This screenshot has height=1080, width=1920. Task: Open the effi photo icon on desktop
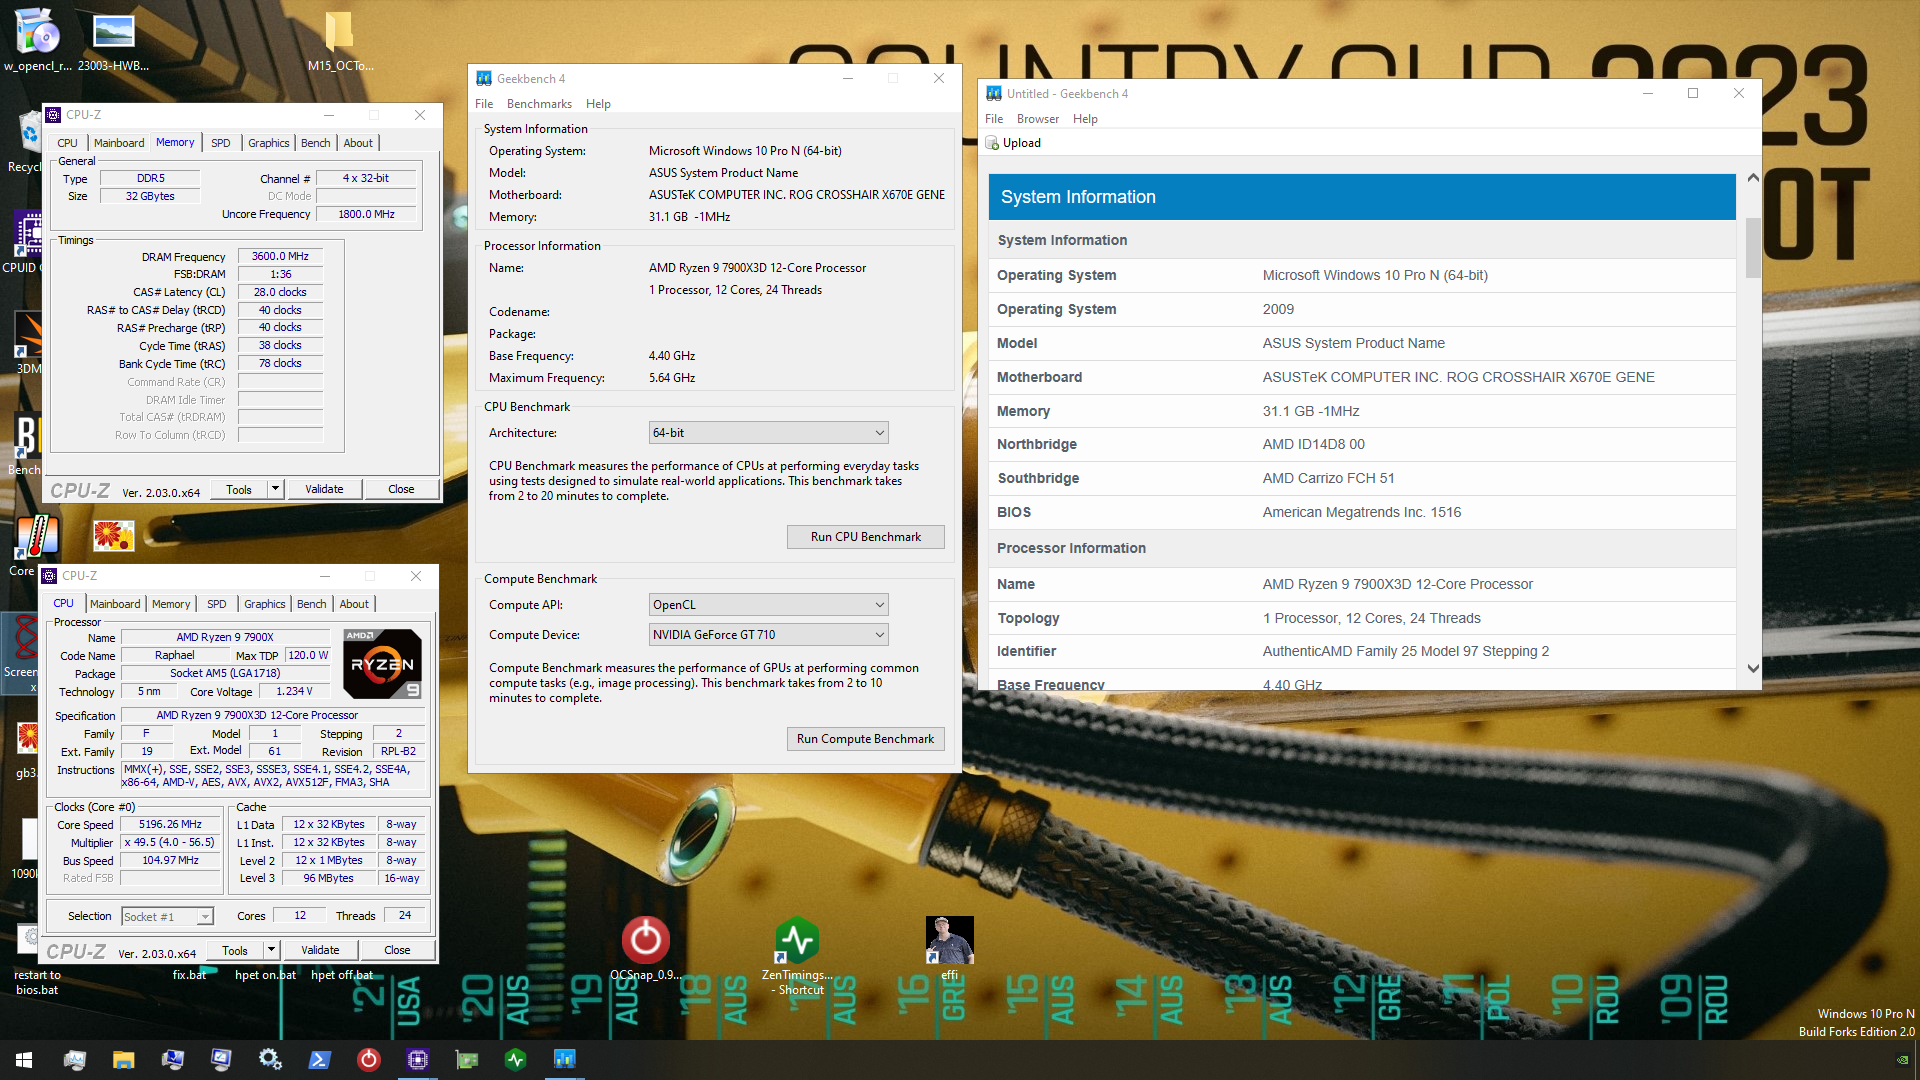click(x=949, y=939)
